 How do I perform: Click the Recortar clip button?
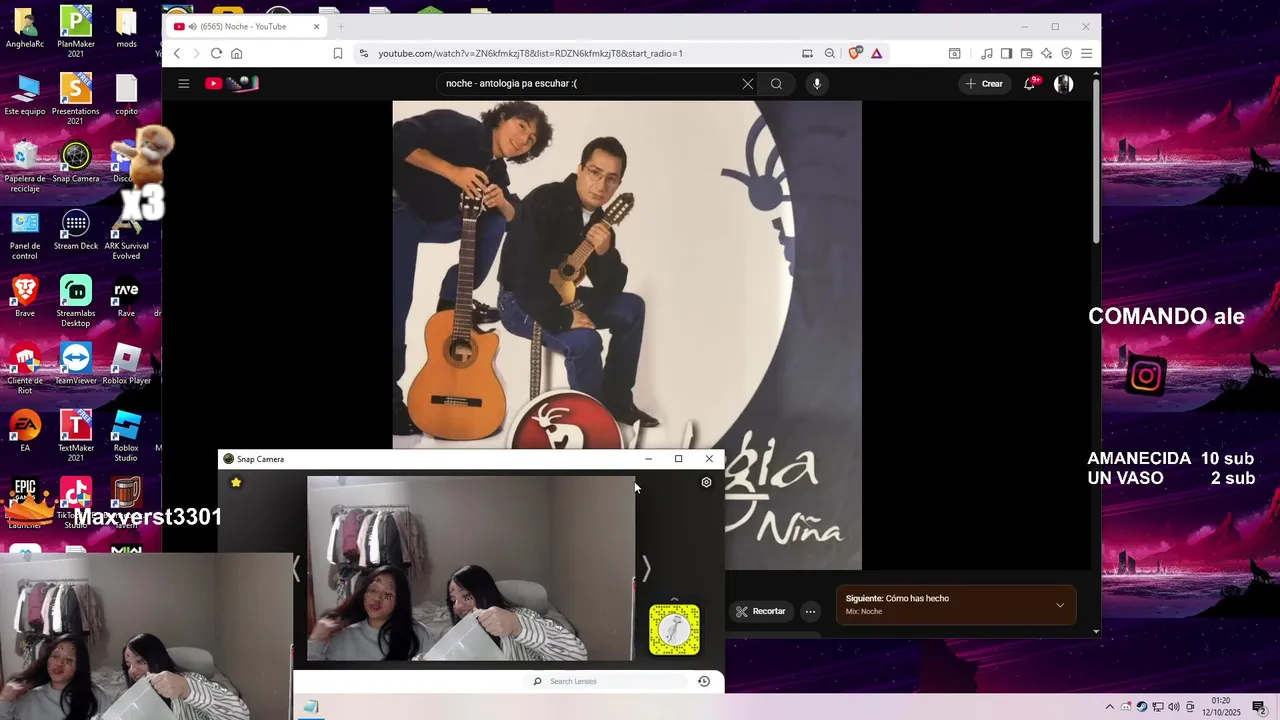[761, 611]
